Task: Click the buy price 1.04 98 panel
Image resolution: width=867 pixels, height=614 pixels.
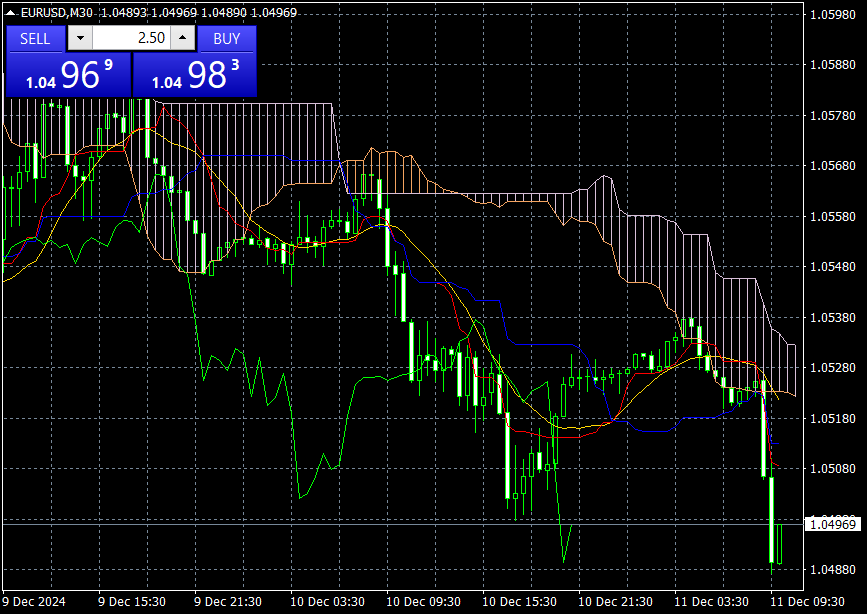Action: (195, 75)
